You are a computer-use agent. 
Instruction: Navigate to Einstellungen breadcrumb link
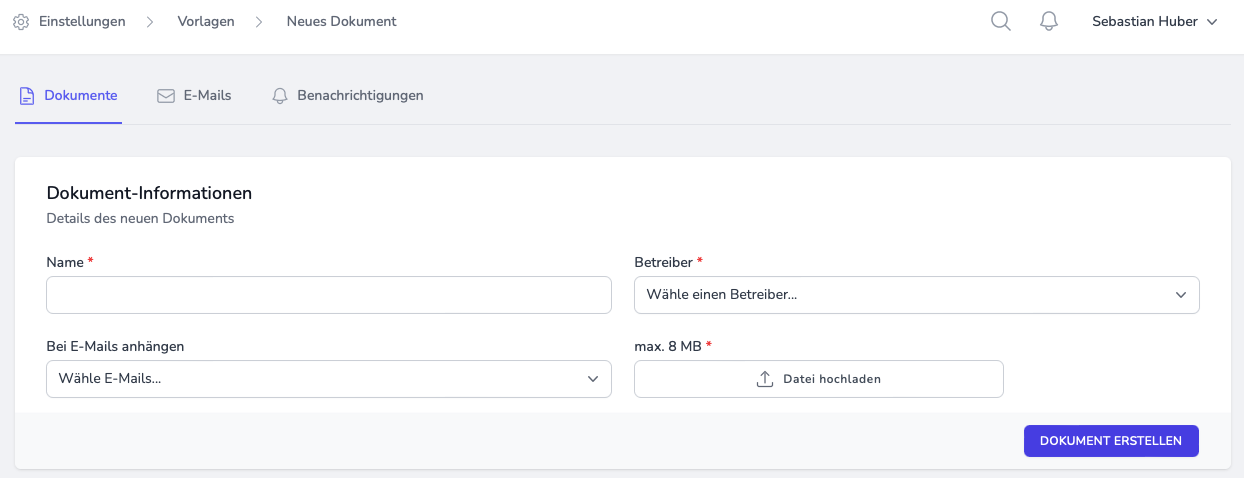(x=82, y=21)
